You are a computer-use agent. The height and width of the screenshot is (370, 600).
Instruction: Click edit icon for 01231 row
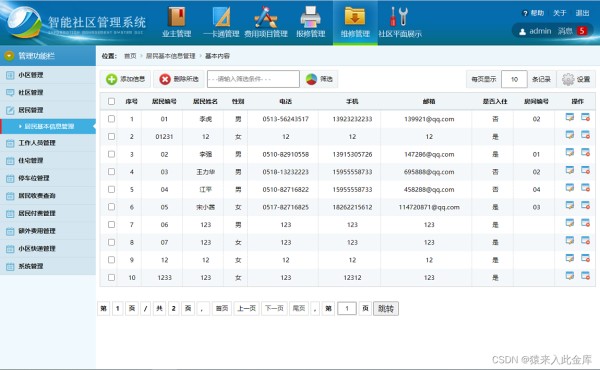click(x=570, y=135)
